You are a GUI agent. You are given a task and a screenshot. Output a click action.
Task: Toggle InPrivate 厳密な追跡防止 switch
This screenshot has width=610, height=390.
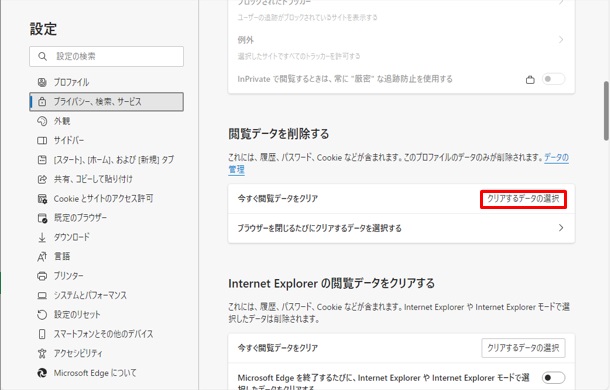553,79
